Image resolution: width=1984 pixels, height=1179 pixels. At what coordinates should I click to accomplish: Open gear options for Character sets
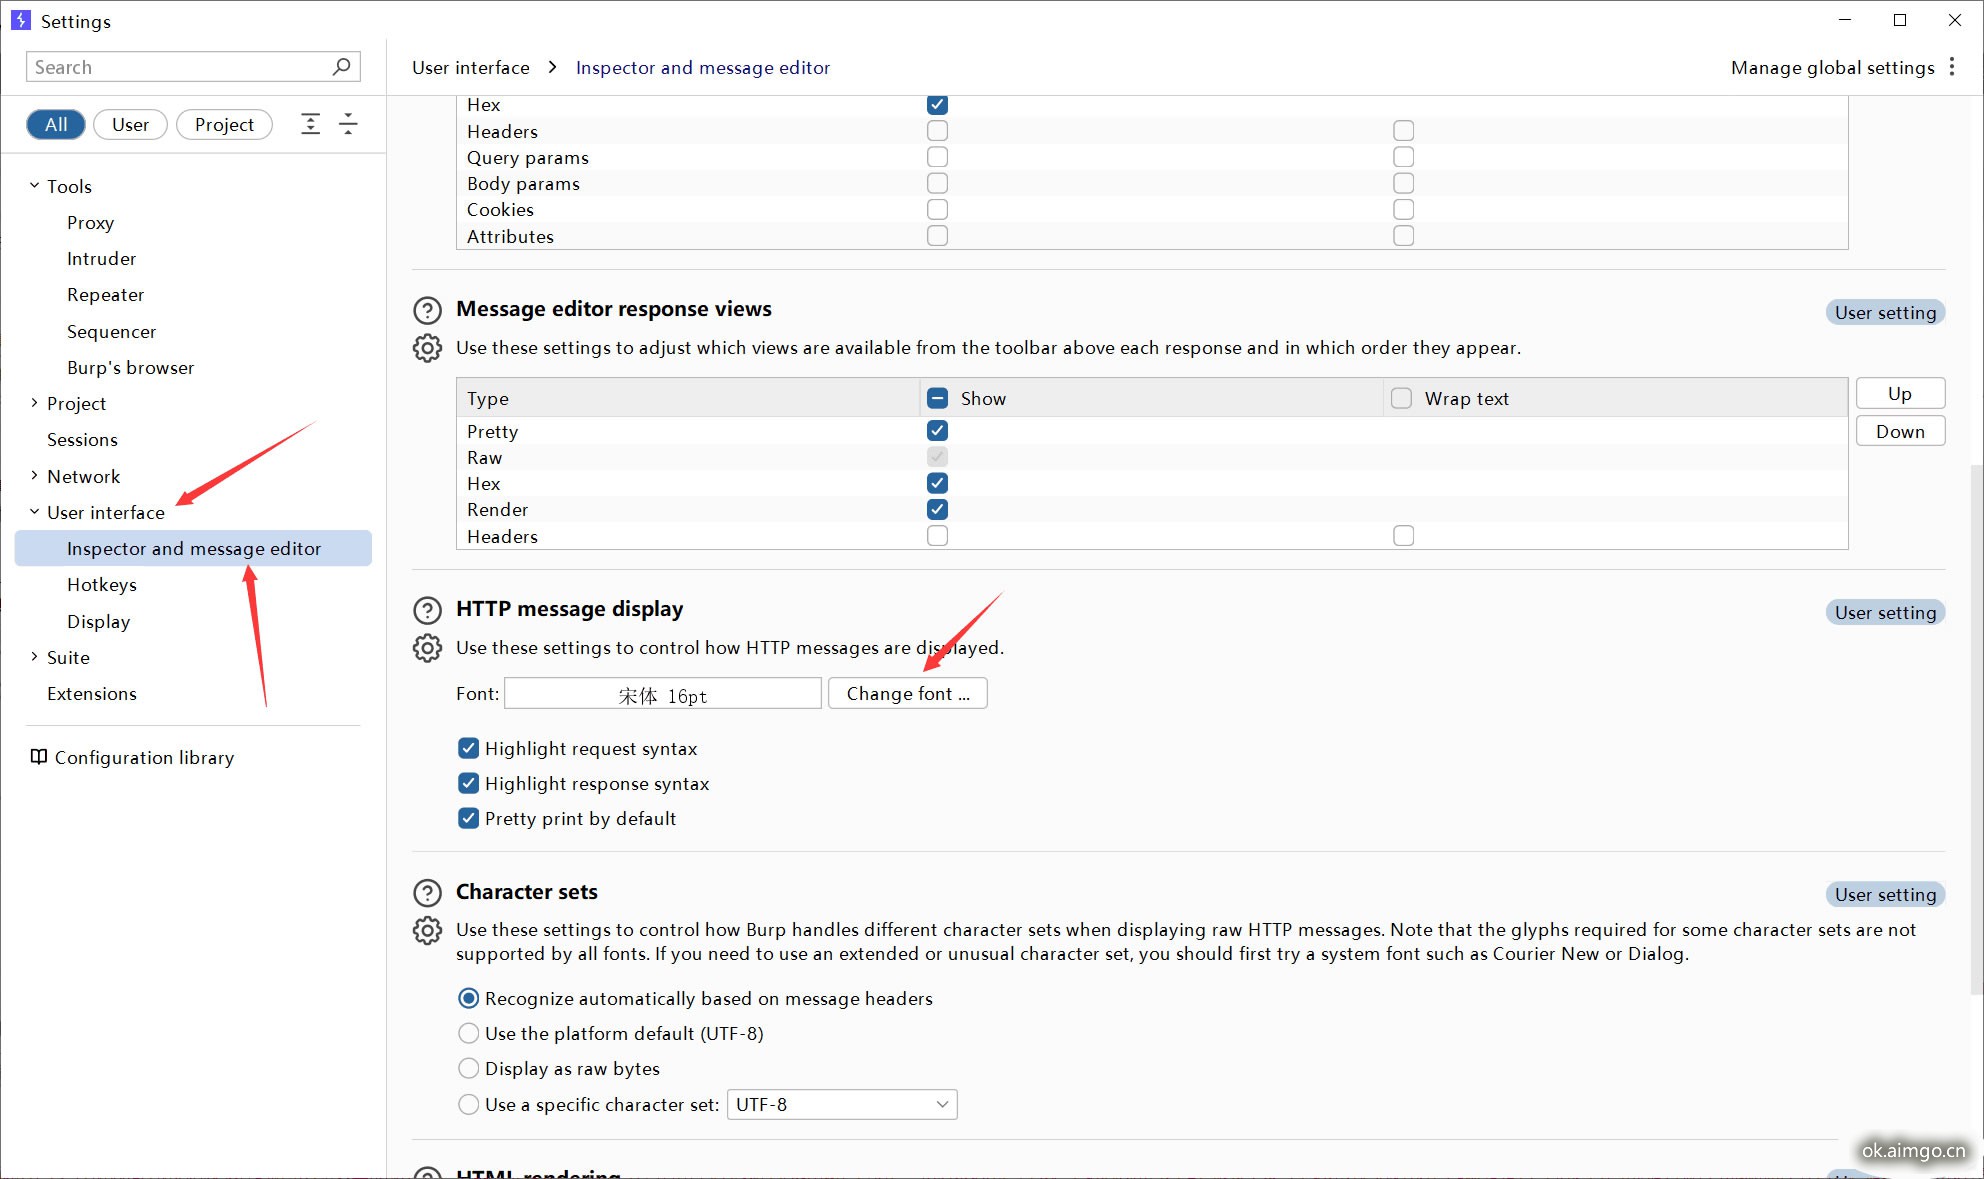(x=427, y=931)
